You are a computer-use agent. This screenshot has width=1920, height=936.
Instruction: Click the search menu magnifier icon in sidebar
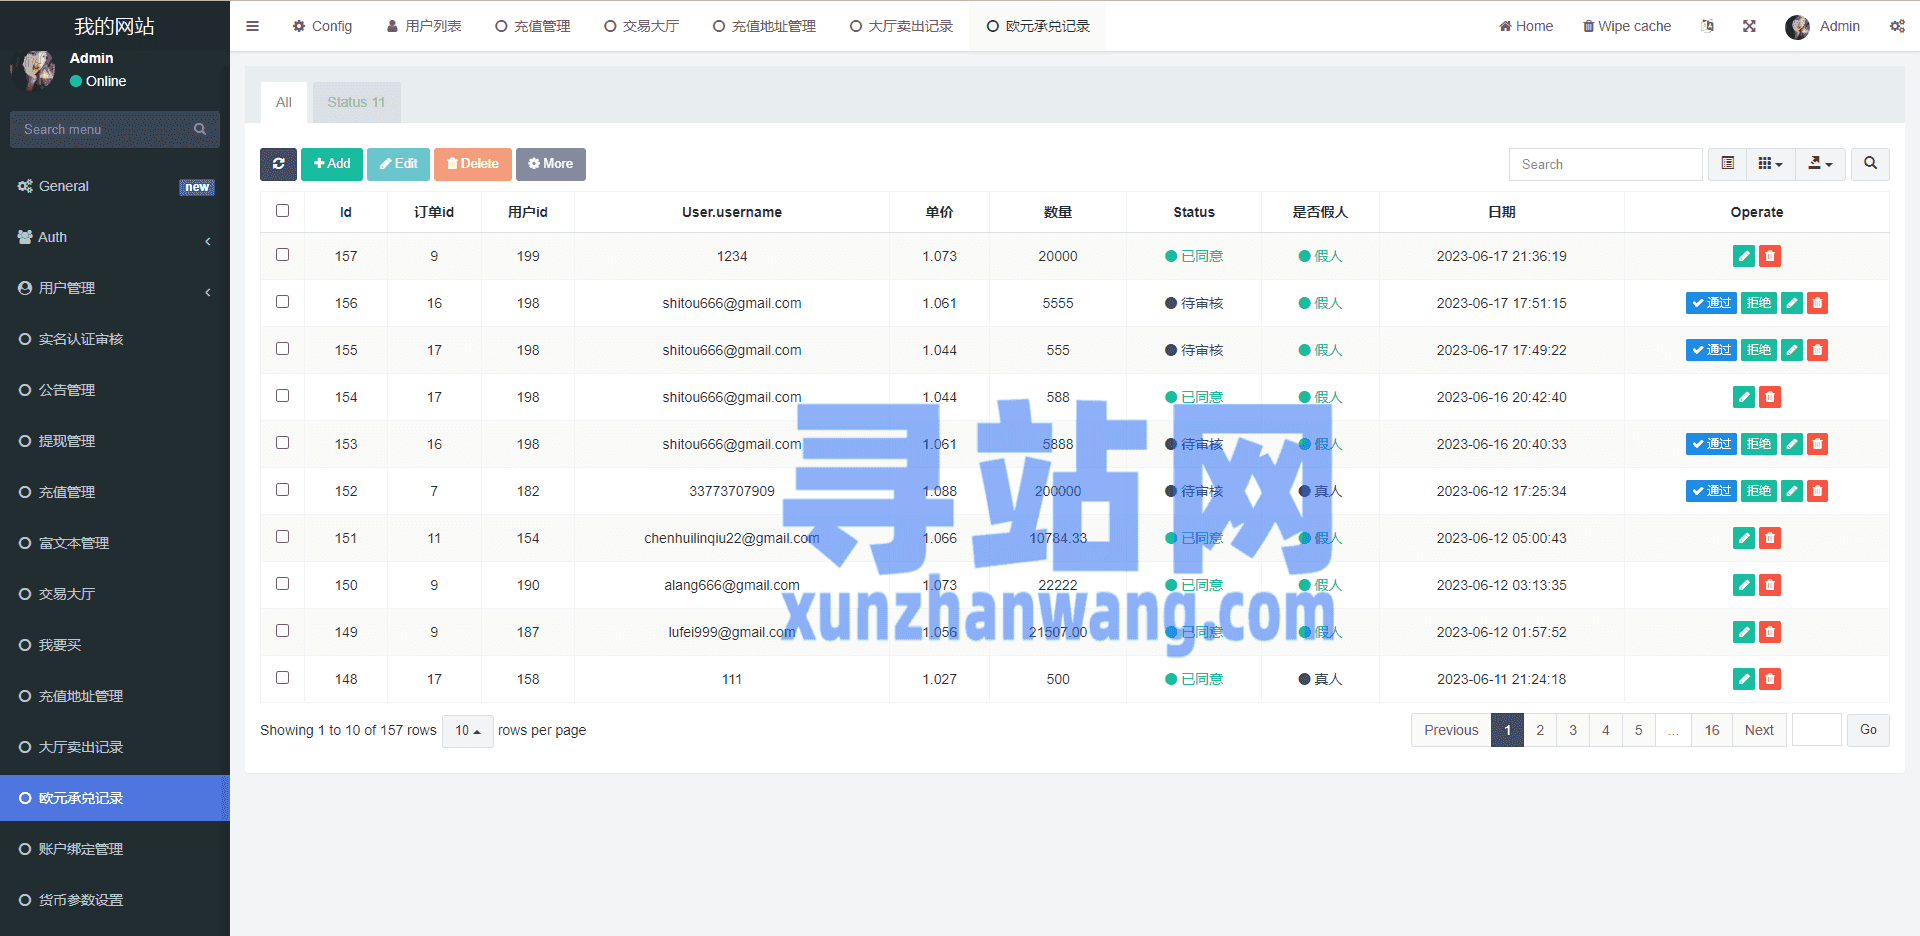point(200,129)
